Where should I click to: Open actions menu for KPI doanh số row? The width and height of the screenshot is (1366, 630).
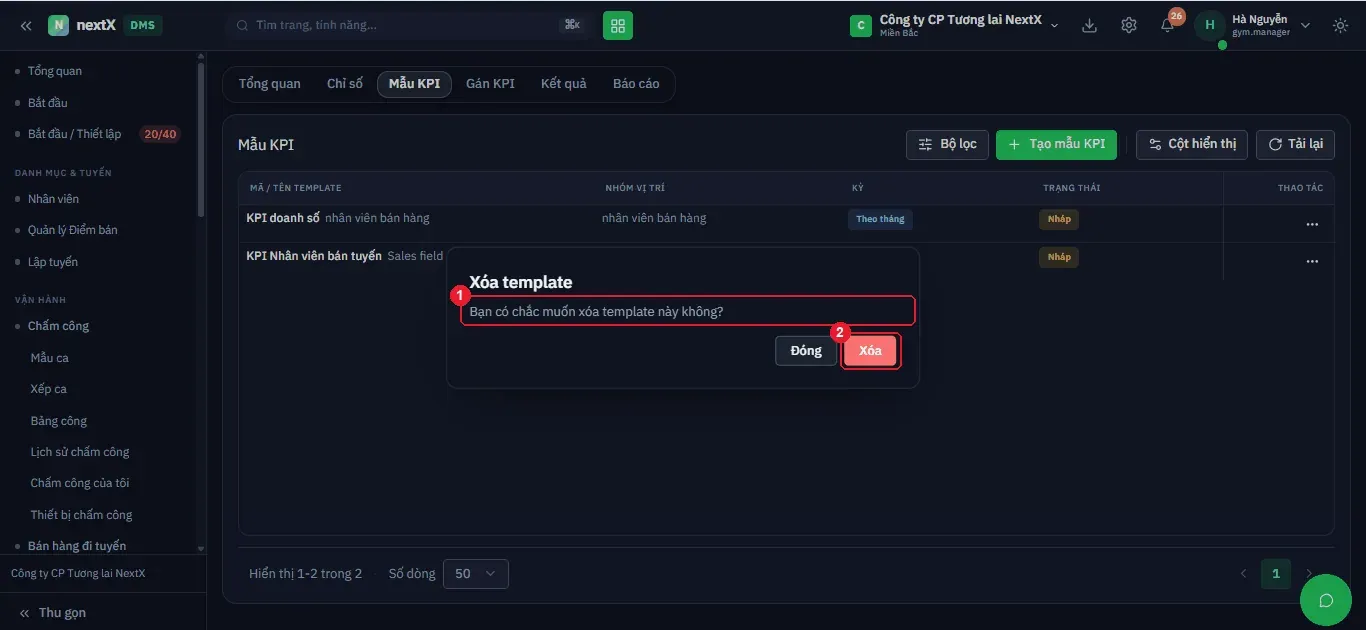coord(1312,224)
